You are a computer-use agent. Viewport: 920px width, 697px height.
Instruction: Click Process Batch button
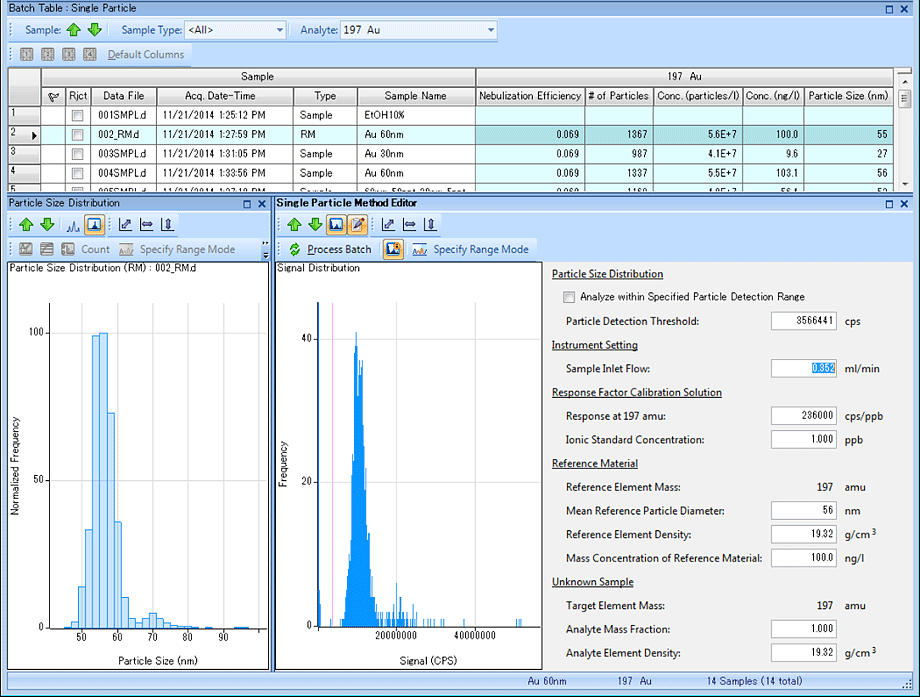point(330,249)
